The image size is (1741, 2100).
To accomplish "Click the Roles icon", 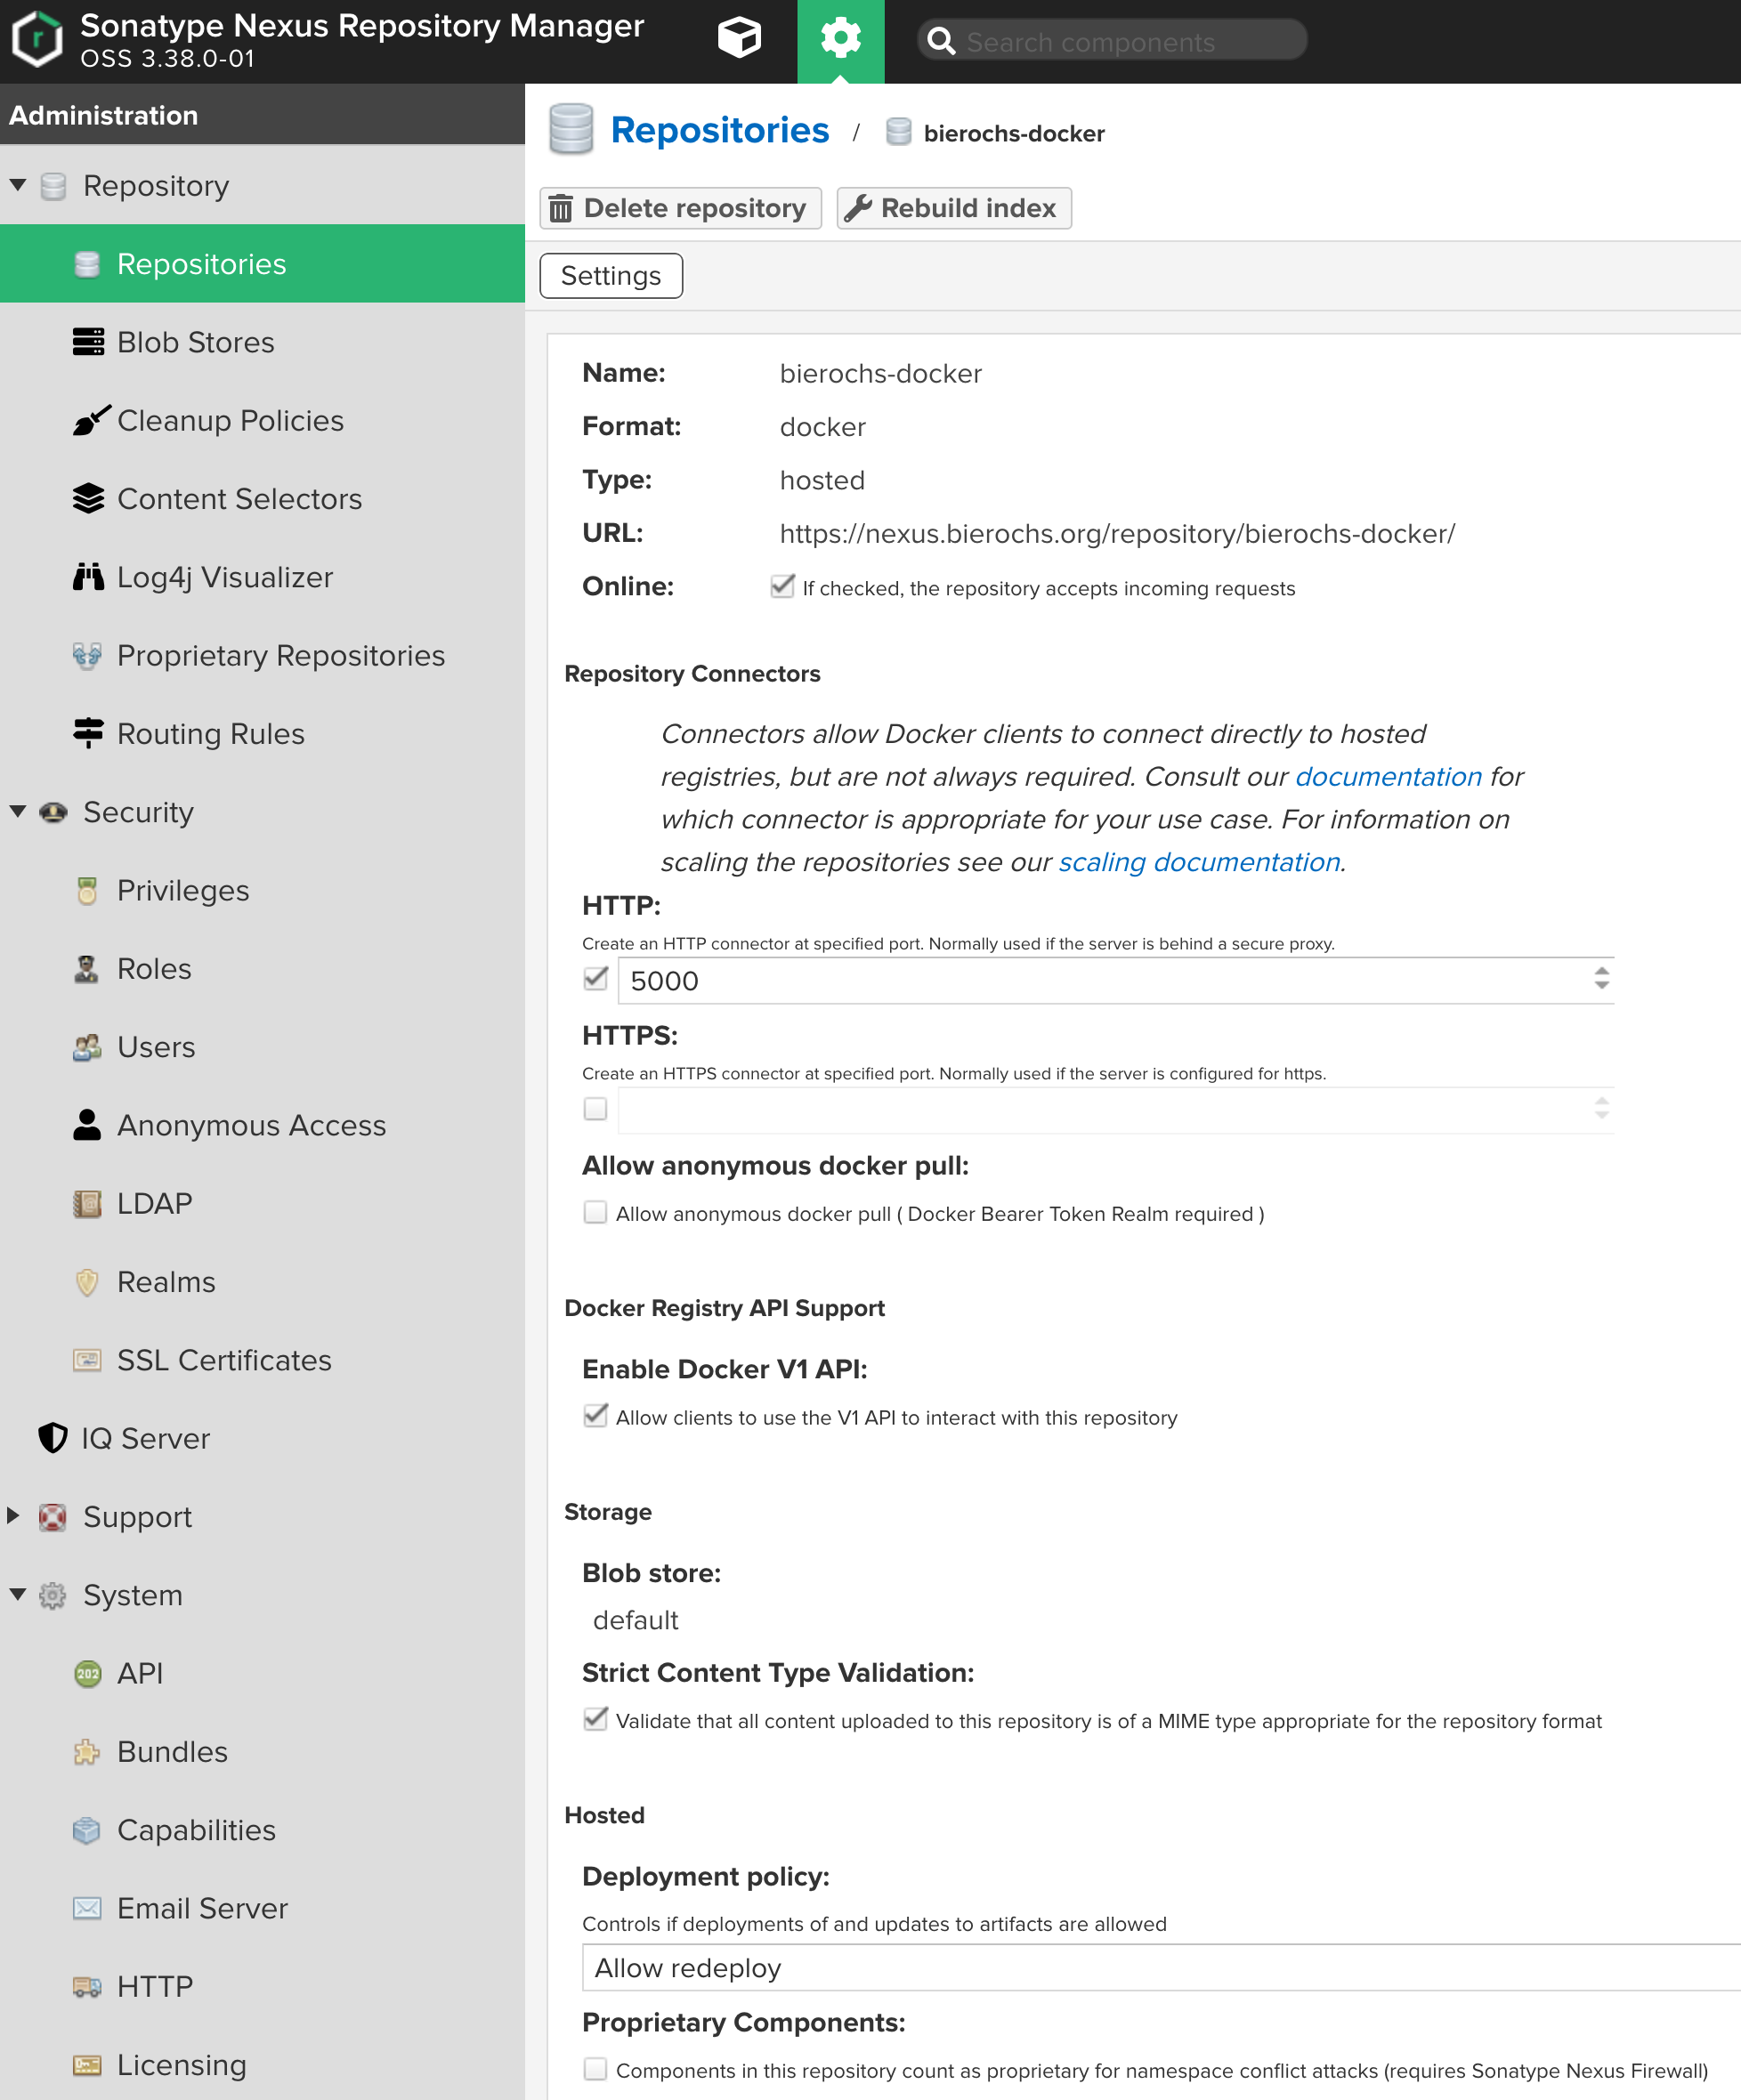I will [x=87, y=968].
